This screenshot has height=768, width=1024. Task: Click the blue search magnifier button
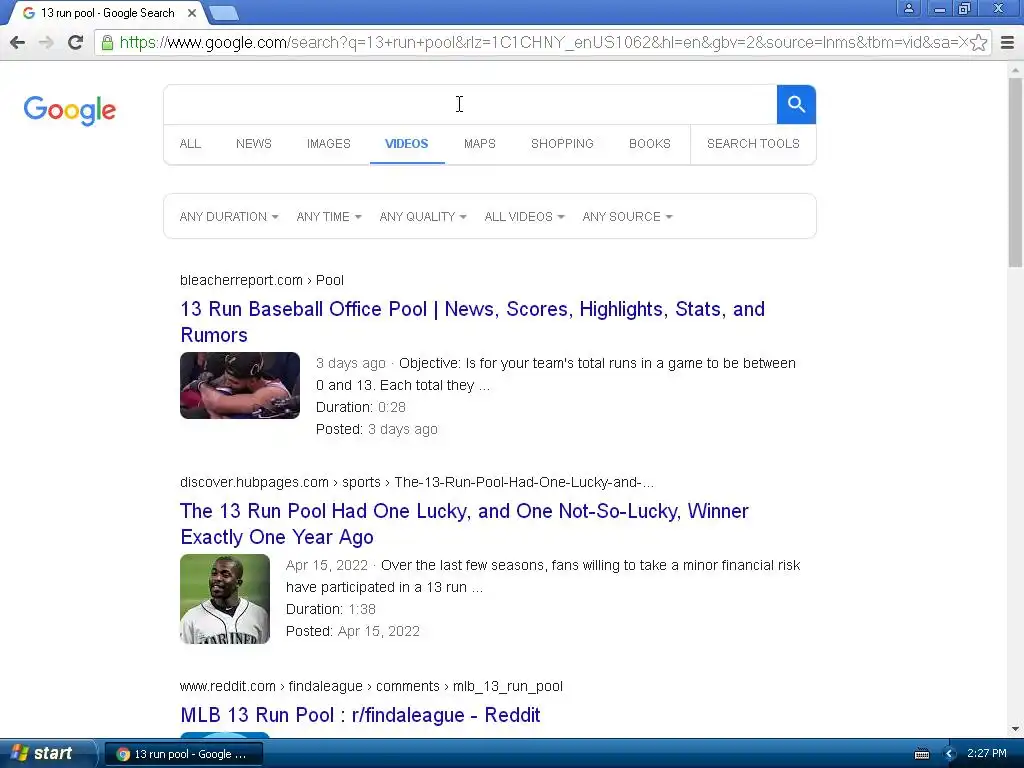coord(796,104)
